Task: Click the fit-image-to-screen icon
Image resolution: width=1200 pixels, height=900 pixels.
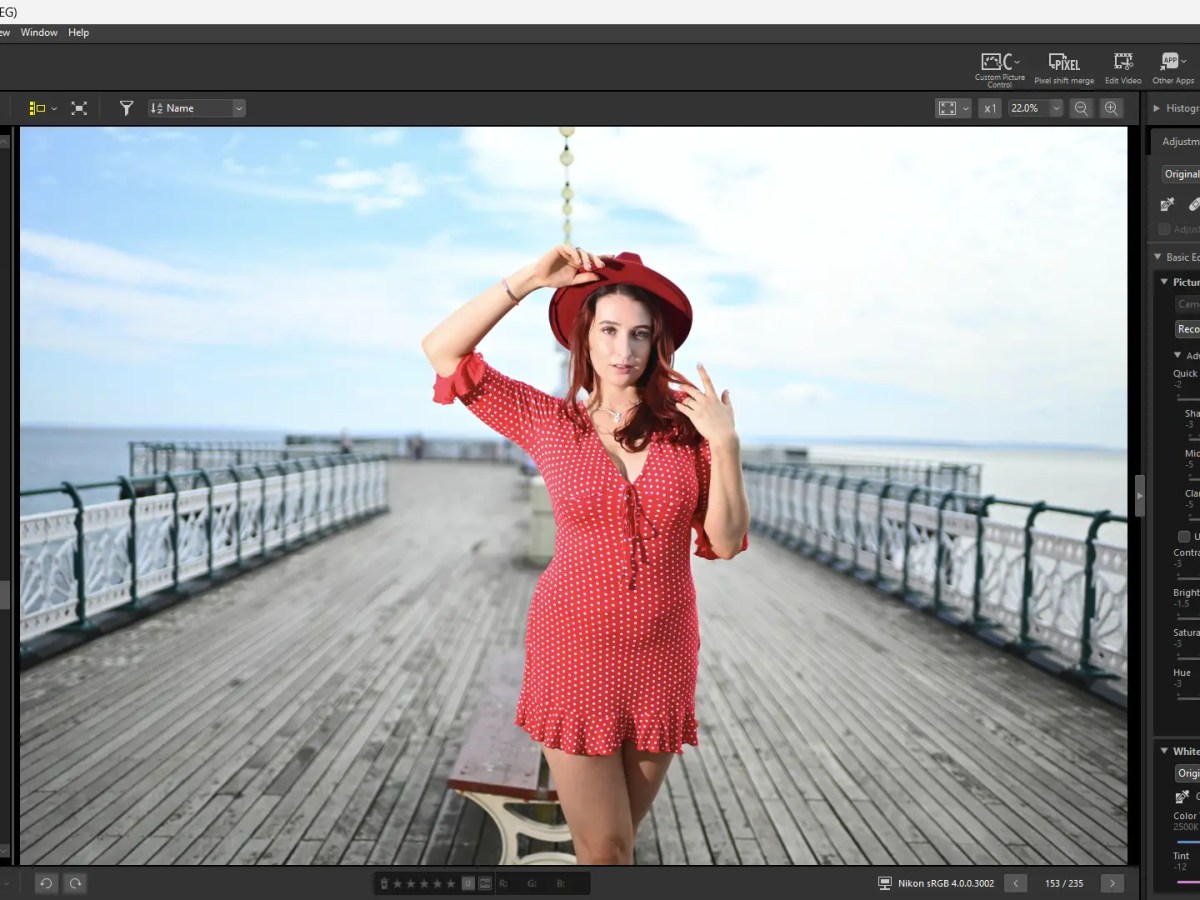Action: point(947,107)
